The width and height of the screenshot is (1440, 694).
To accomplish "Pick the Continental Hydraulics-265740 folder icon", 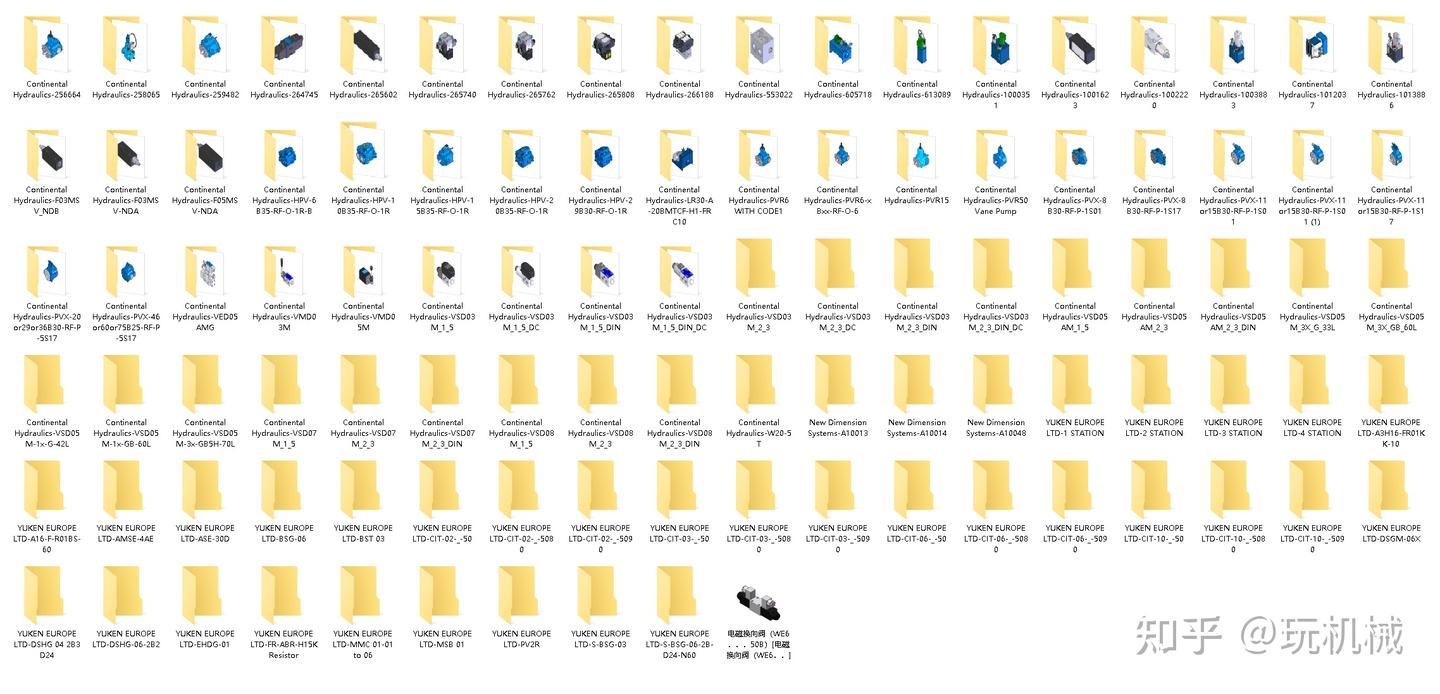I will [x=442, y=45].
